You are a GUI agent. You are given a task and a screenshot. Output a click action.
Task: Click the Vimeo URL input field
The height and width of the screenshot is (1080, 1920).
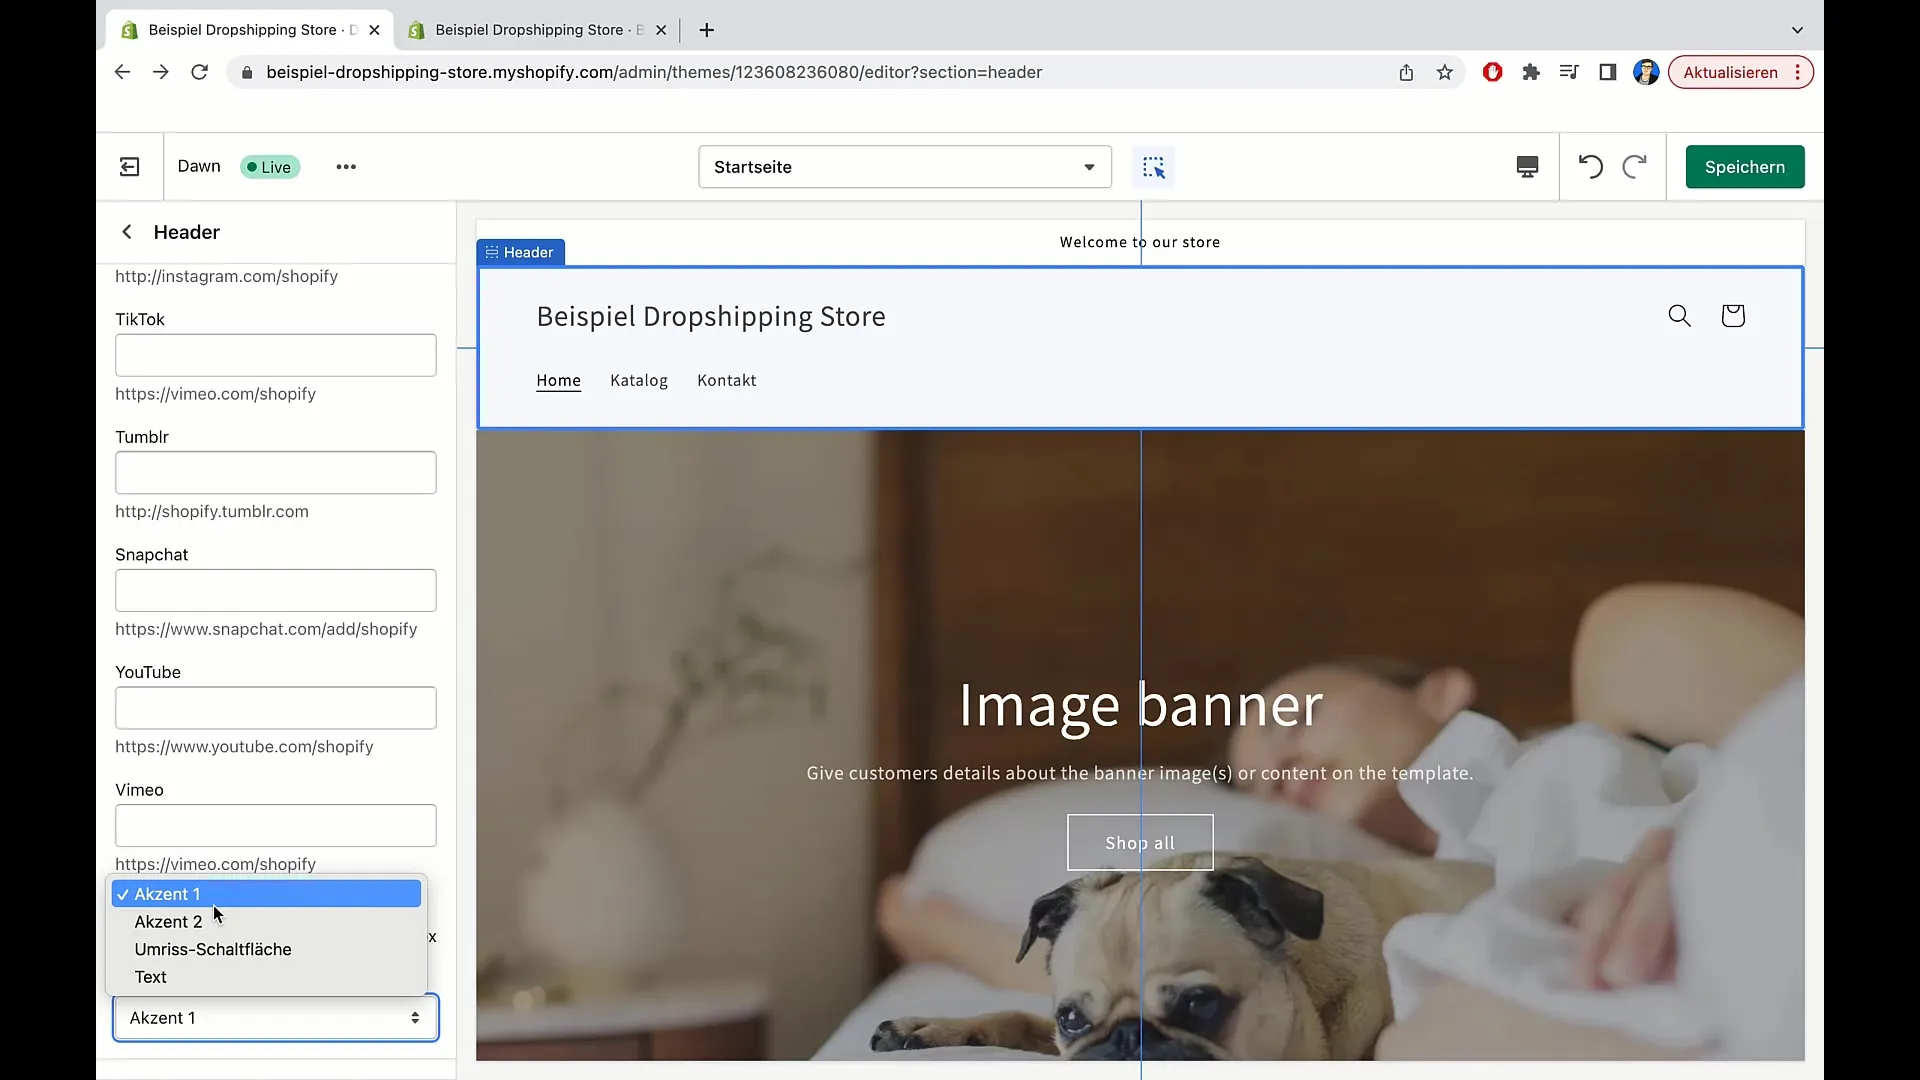276,824
